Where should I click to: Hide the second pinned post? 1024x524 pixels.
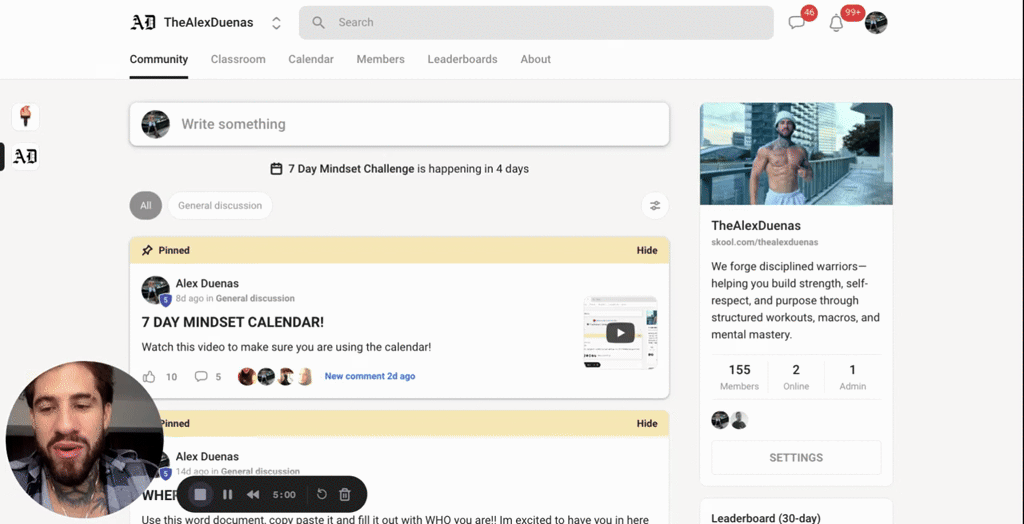(647, 423)
